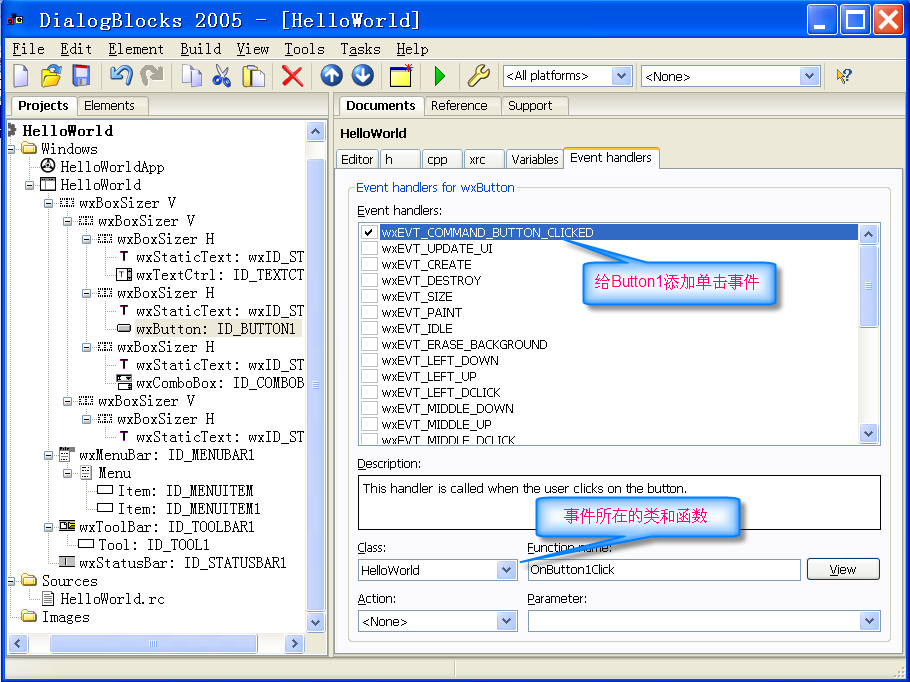
Task: Click the red Delete toolbar icon
Action: click(x=290, y=75)
